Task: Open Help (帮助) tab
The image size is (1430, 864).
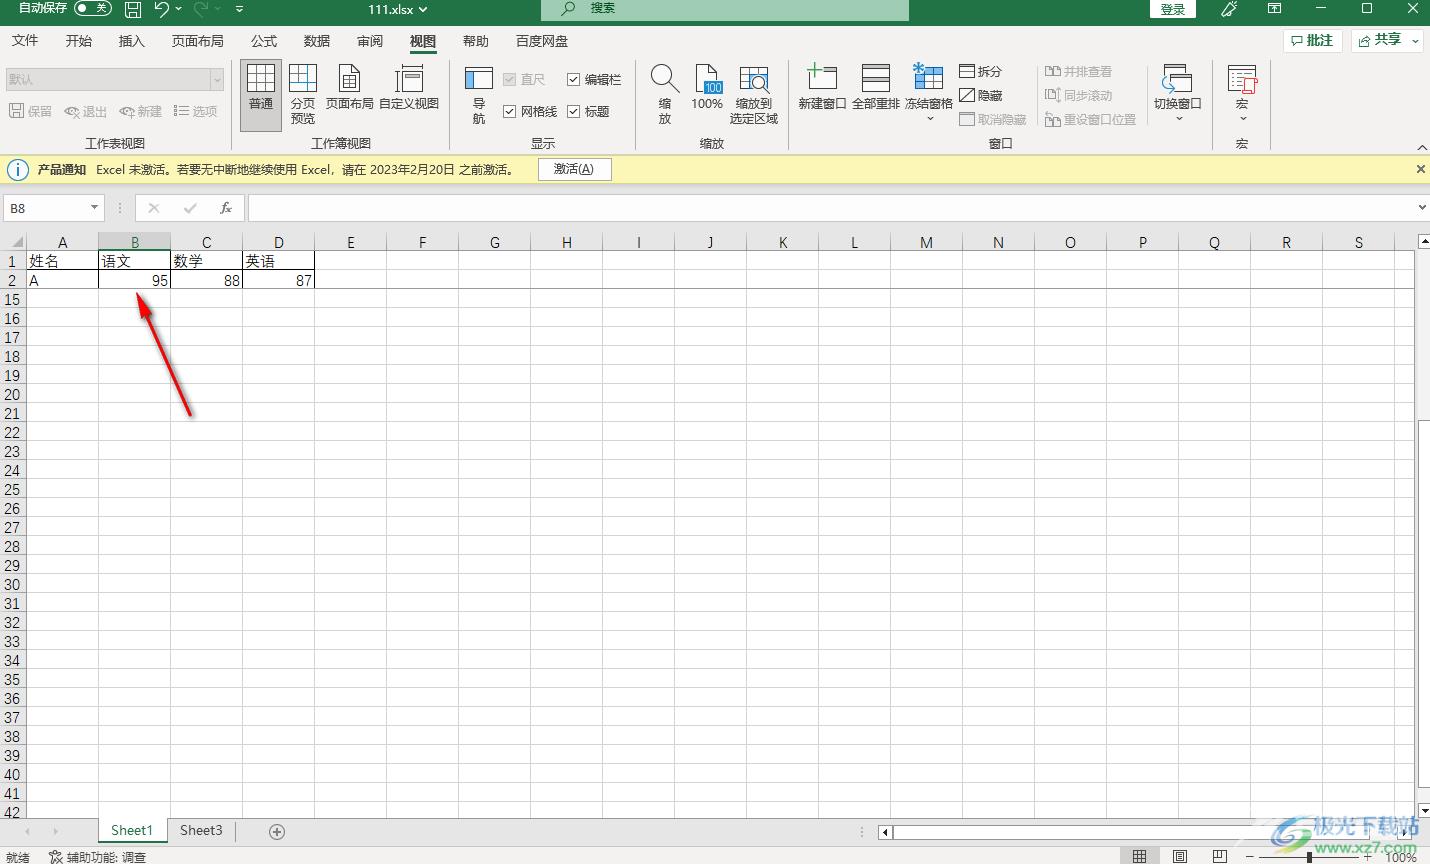Action: (476, 41)
